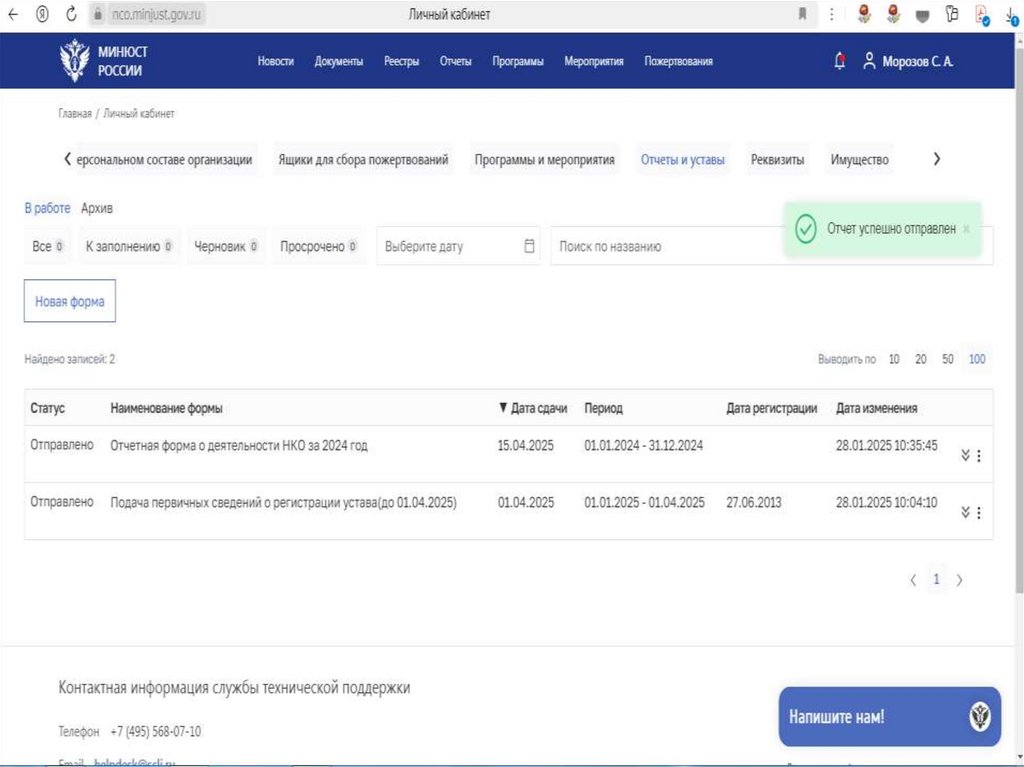The width and height of the screenshot is (1024, 767).
Task: Switch to the Архив tab
Action: pos(97,208)
